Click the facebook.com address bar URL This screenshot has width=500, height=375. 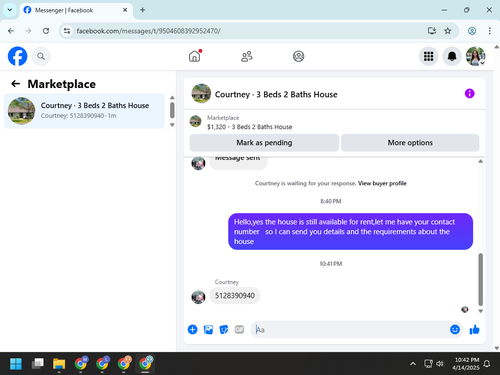(x=148, y=31)
